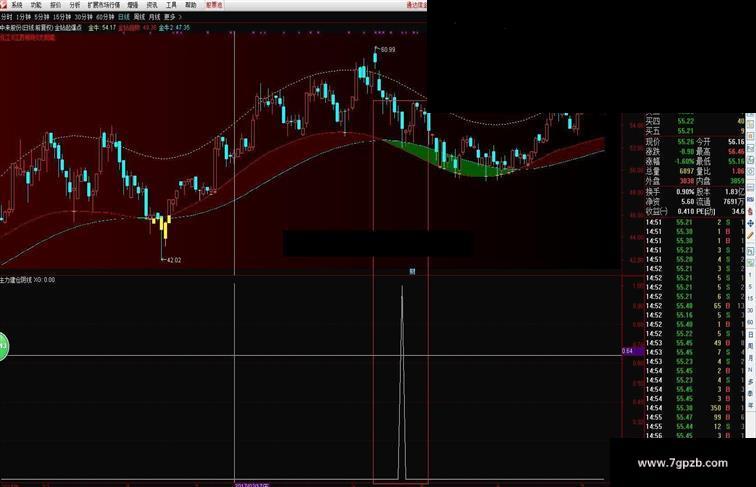Click the blue RSI indicator icon in sidebar

[751, 199]
